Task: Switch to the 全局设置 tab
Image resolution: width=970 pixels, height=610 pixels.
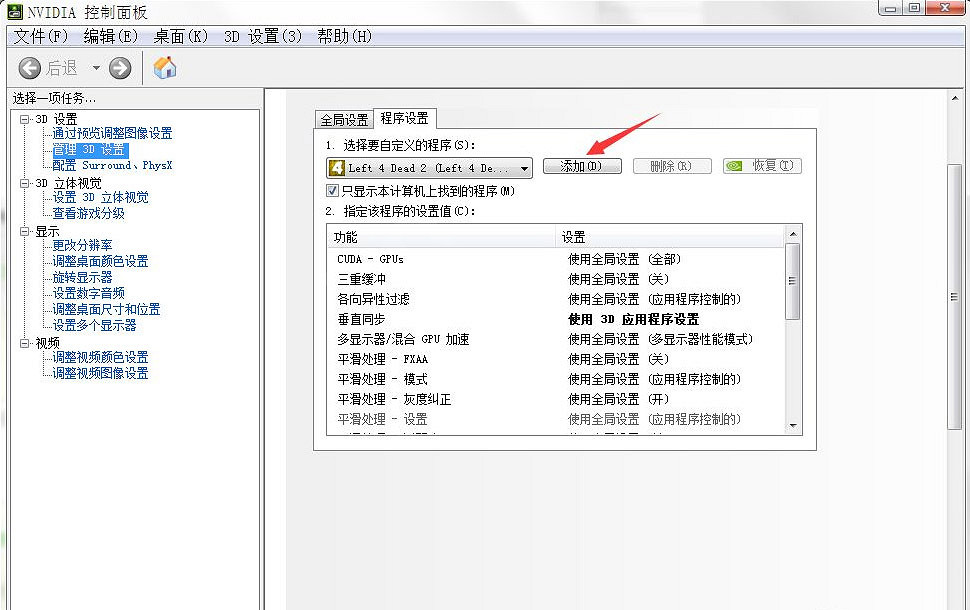Action: click(x=344, y=119)
